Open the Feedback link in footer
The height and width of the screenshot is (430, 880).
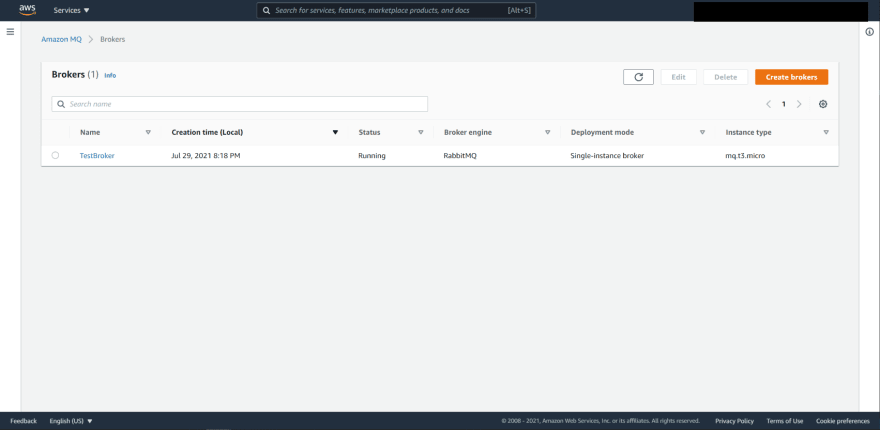(23, 421)
